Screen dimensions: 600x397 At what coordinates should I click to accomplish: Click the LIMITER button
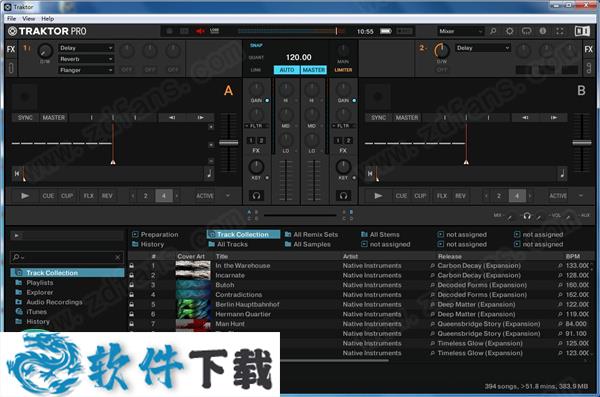[343, 70]
